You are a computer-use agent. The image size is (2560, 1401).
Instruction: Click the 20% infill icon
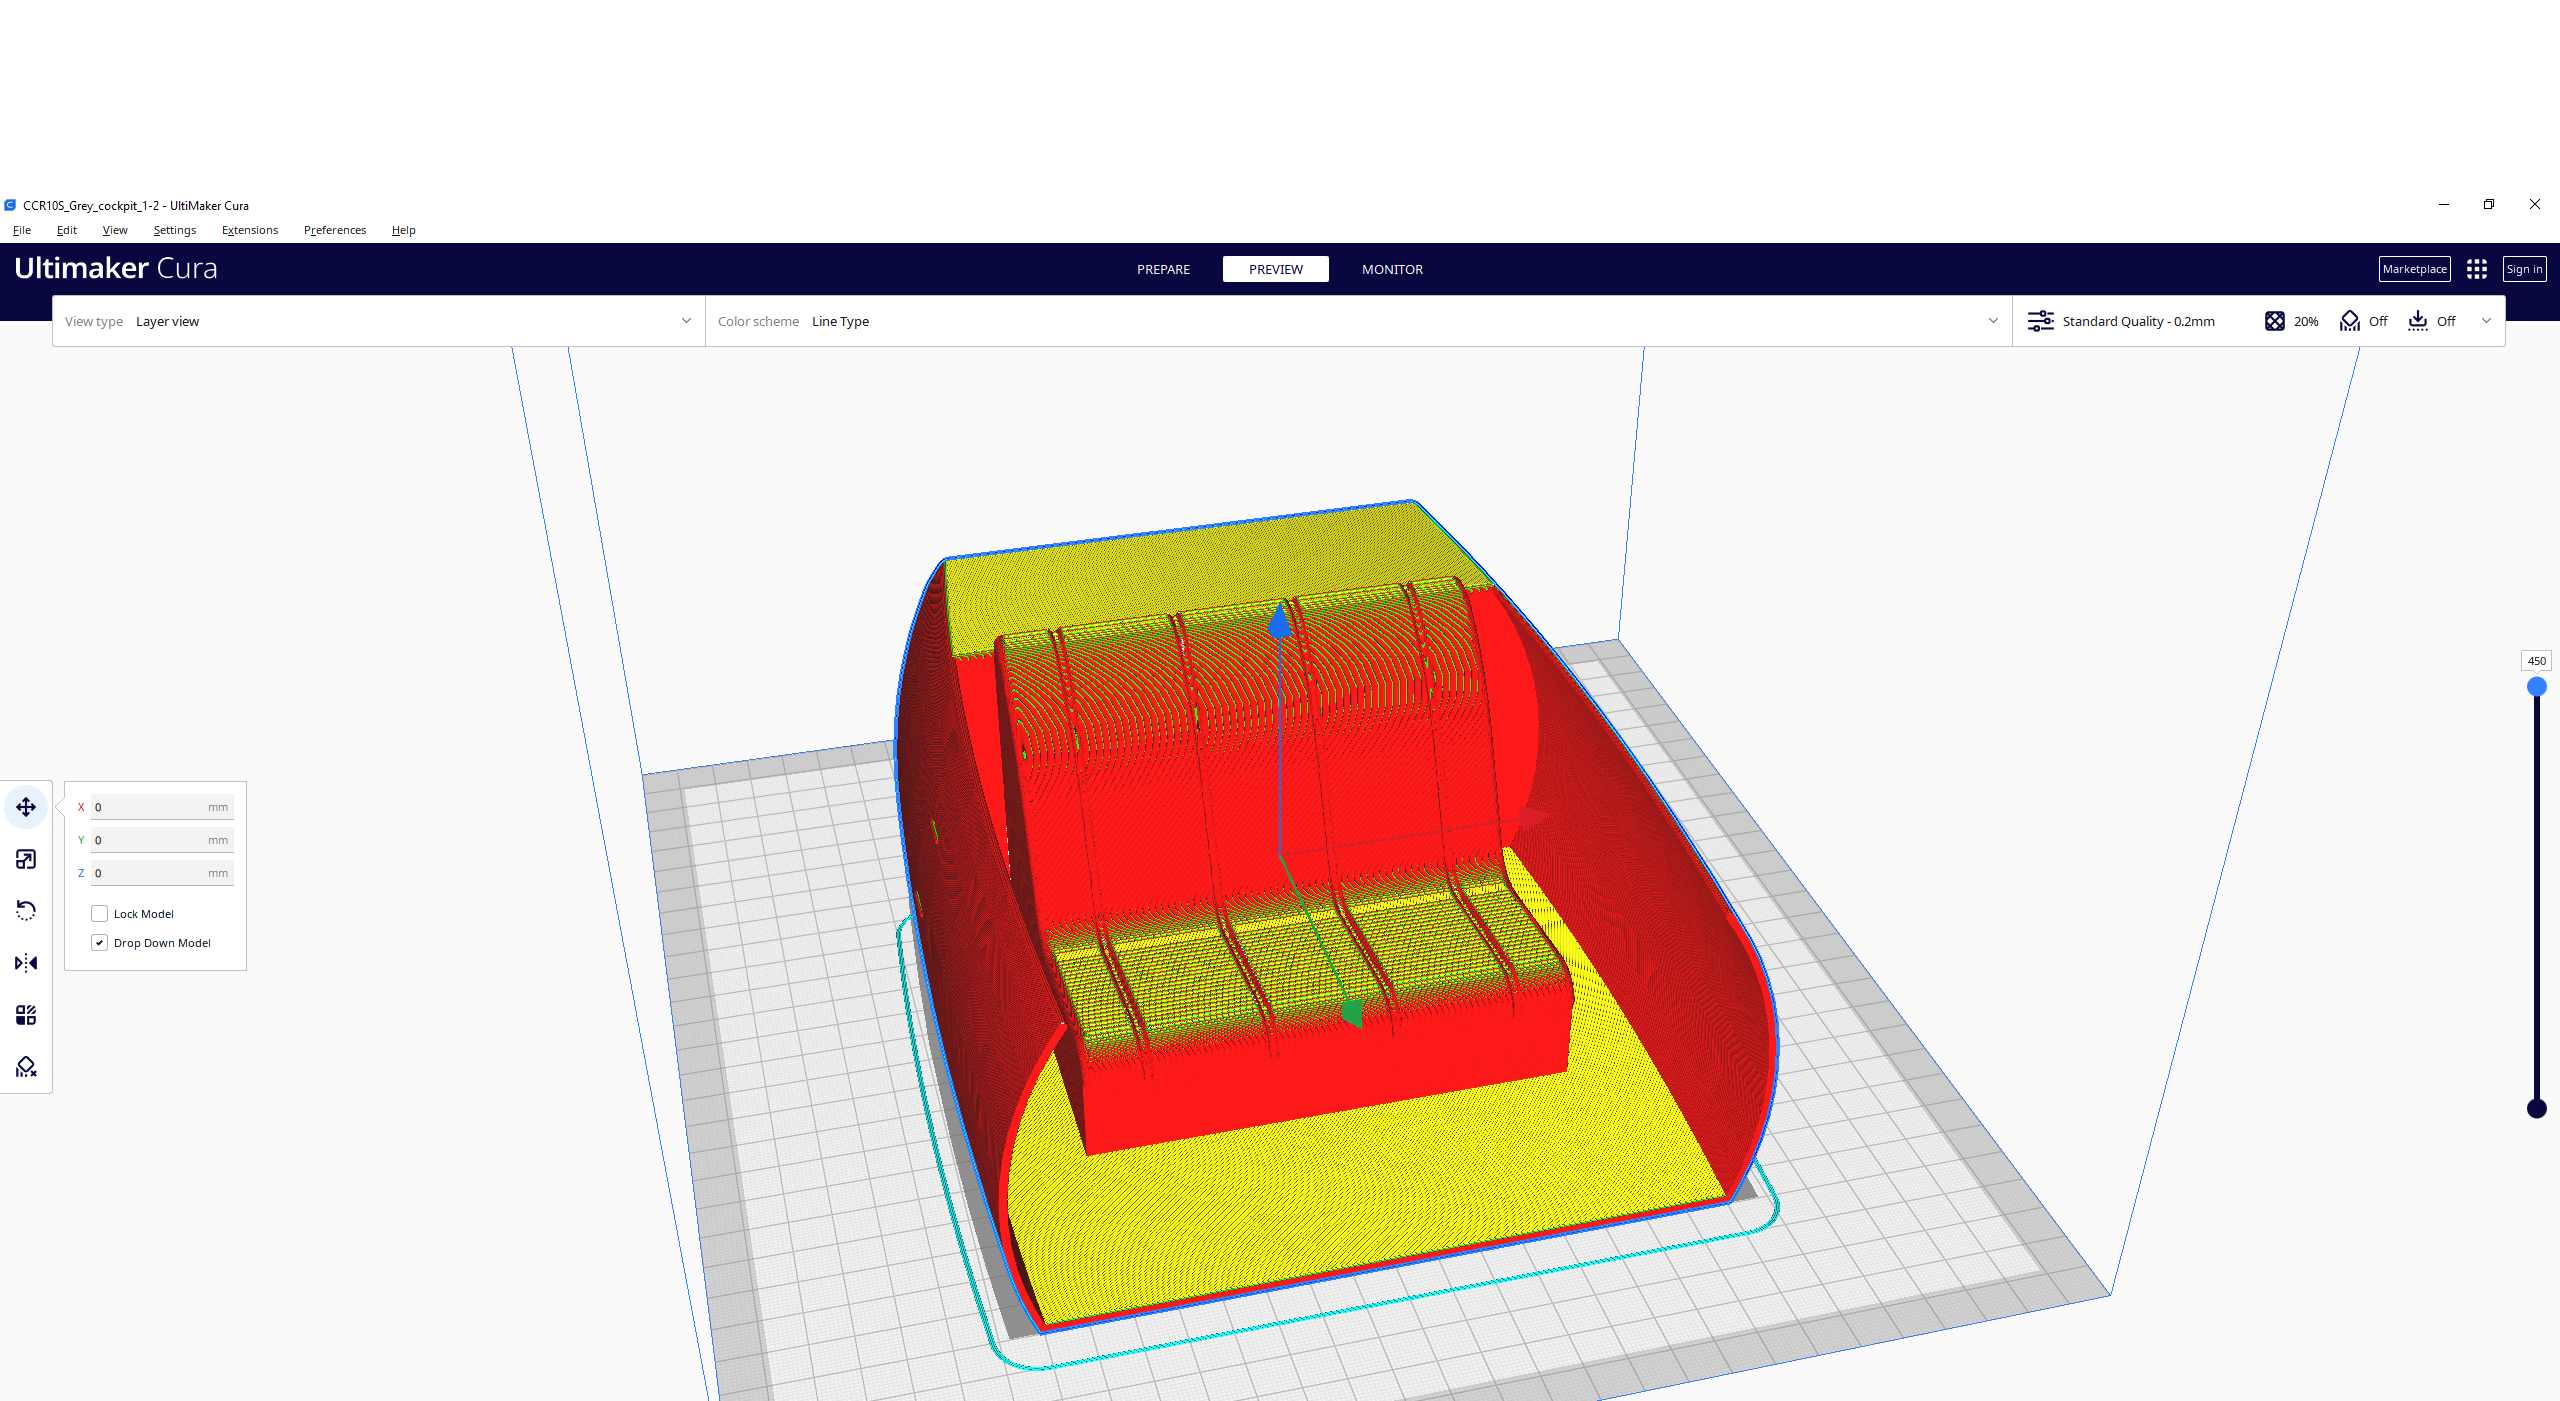[x=2275, y=321]
